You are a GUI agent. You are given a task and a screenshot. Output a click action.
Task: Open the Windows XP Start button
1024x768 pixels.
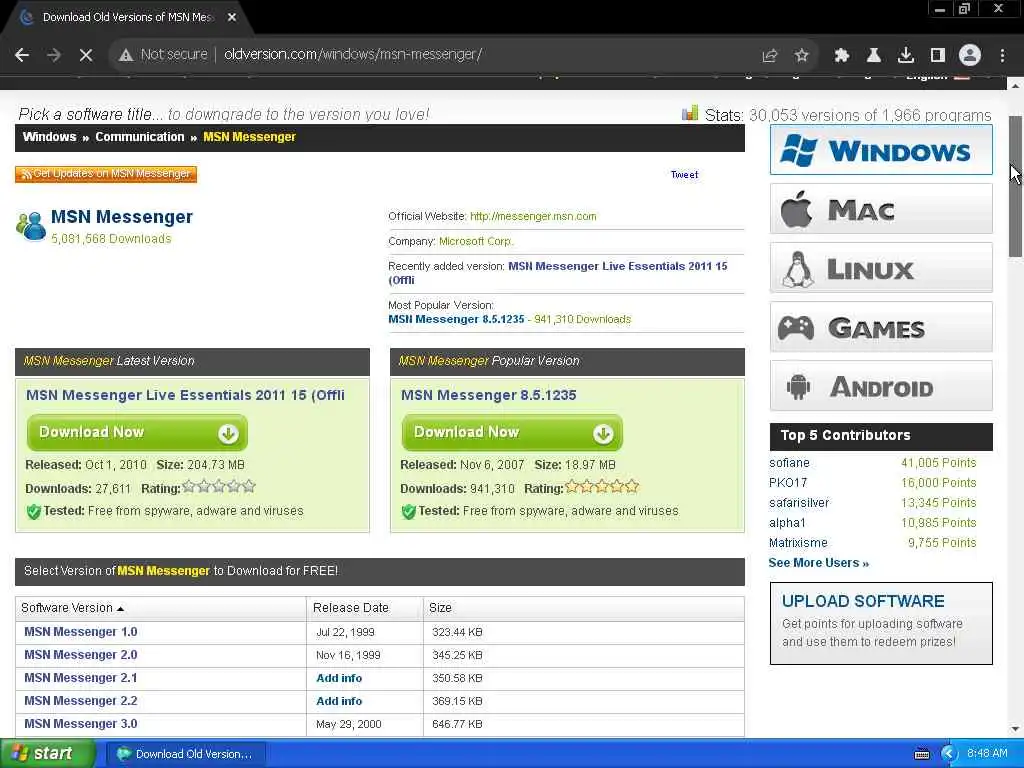(46, 754)
